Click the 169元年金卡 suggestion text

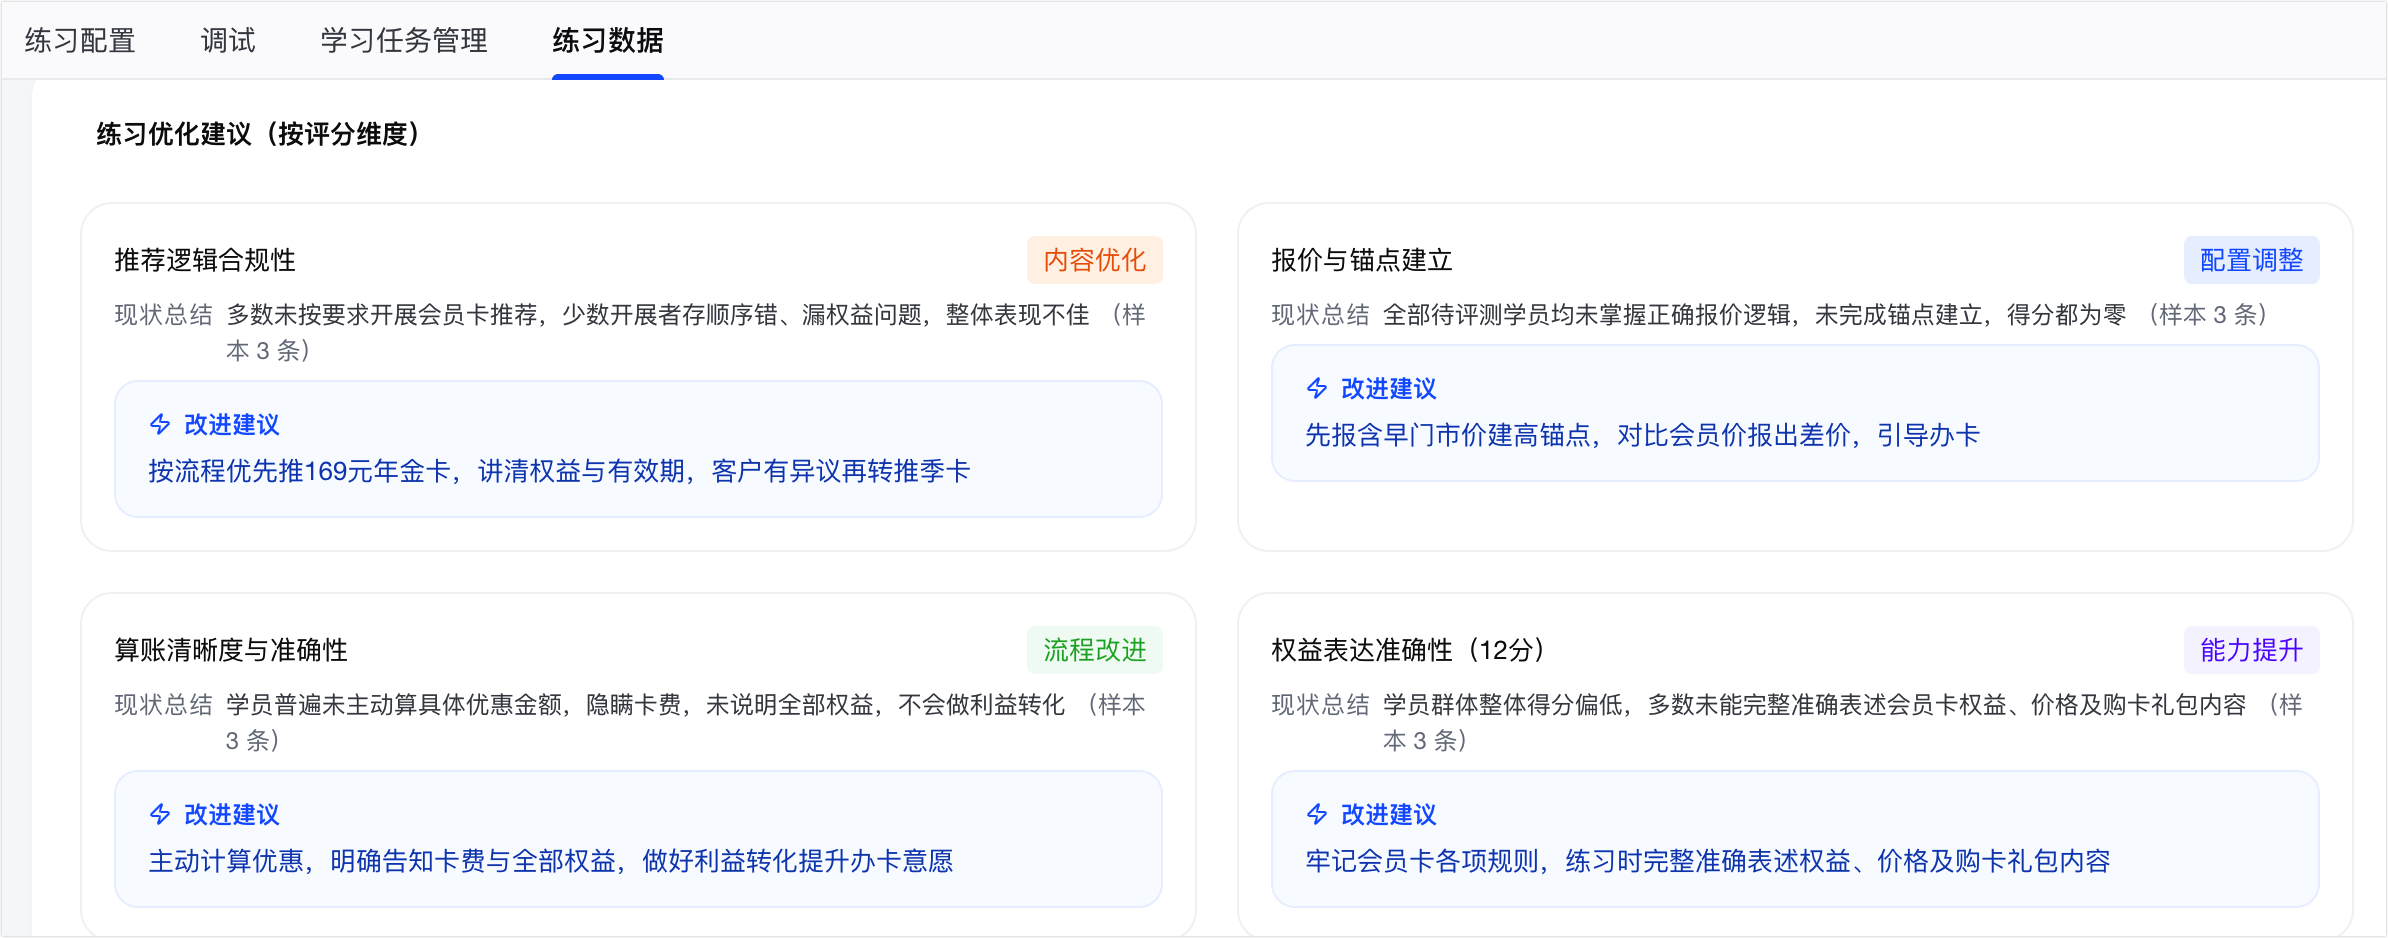(x=559, y=471)
